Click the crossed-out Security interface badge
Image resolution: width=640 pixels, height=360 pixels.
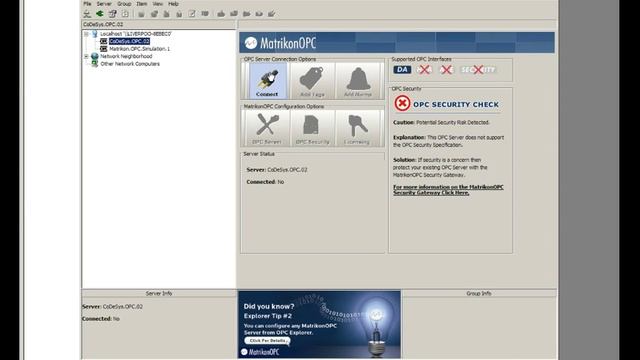[478, 70]
